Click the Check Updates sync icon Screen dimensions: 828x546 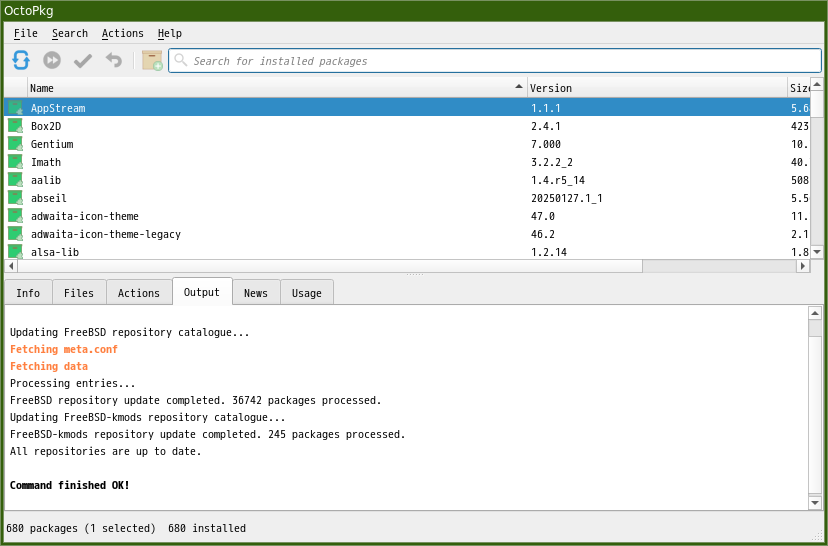point(21,60)
